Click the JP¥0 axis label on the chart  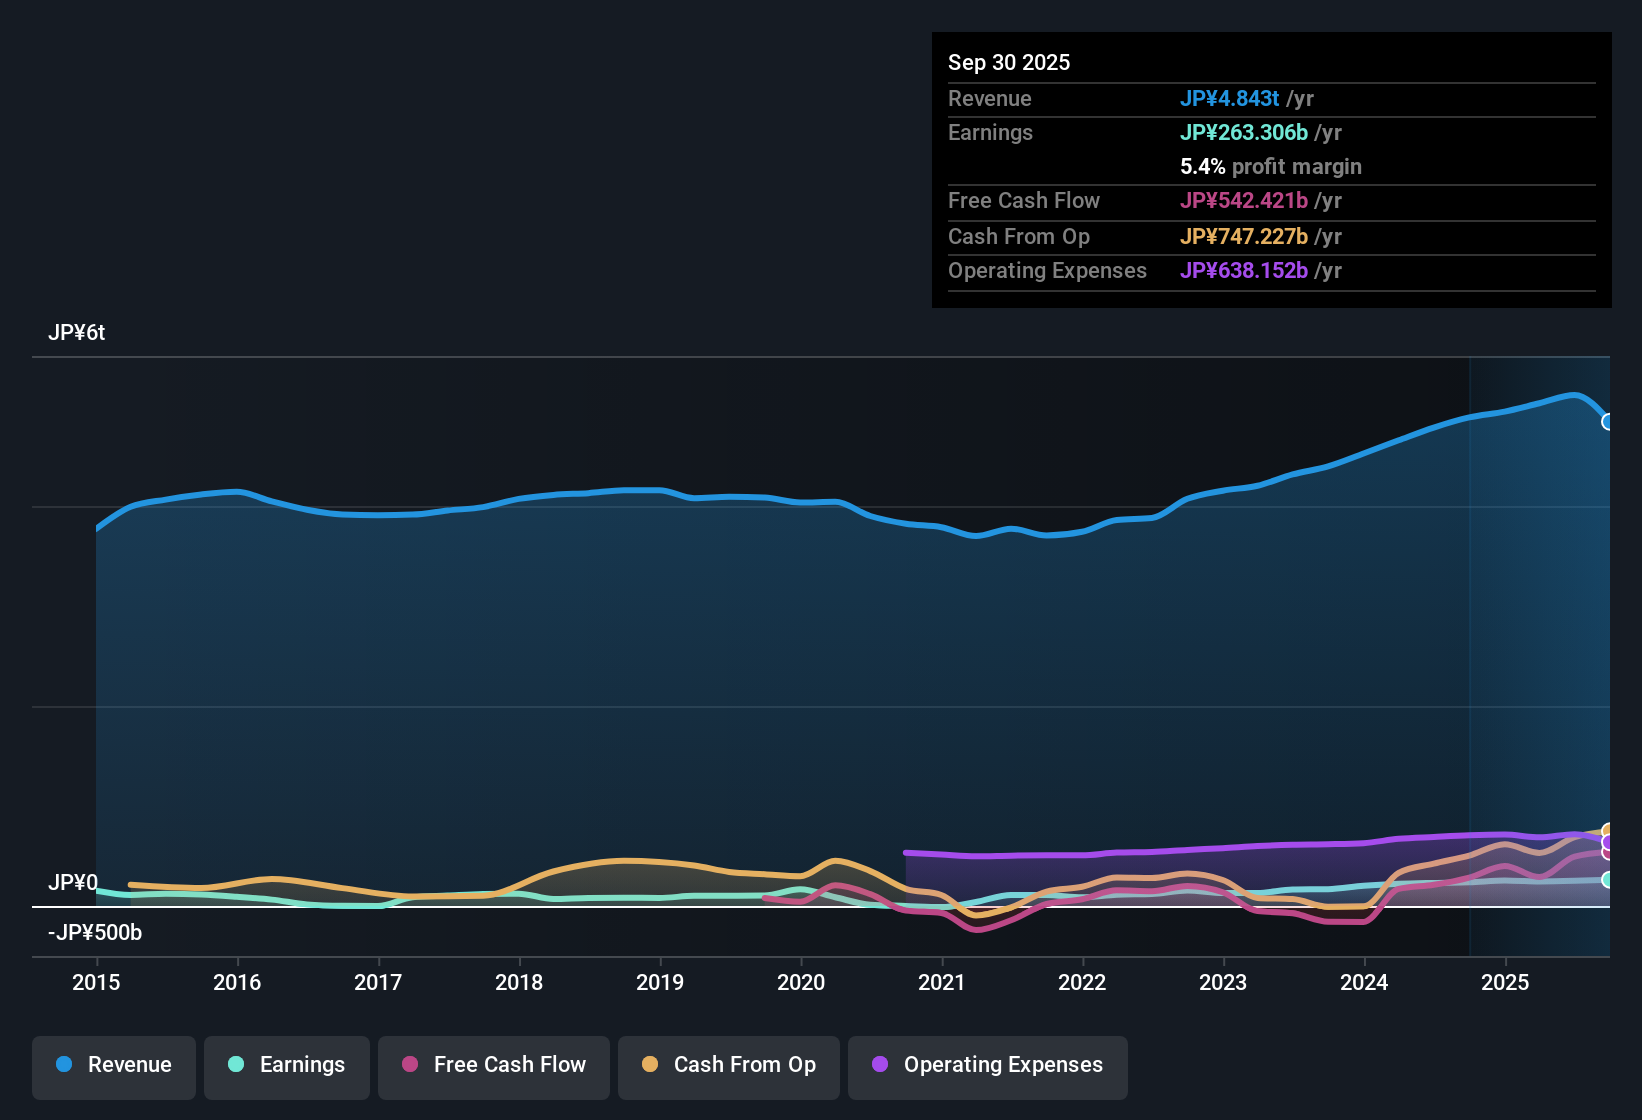point(74,883)
